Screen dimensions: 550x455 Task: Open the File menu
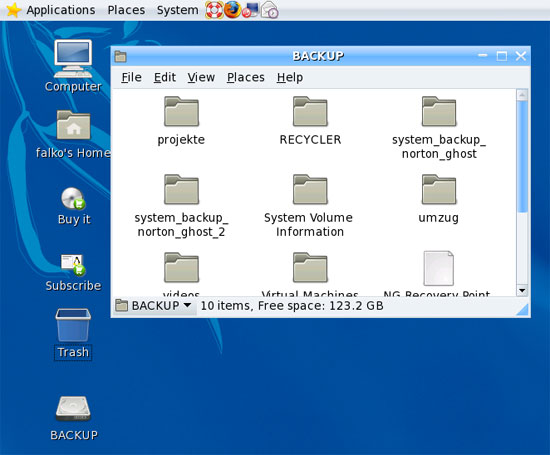pos(132,77)
